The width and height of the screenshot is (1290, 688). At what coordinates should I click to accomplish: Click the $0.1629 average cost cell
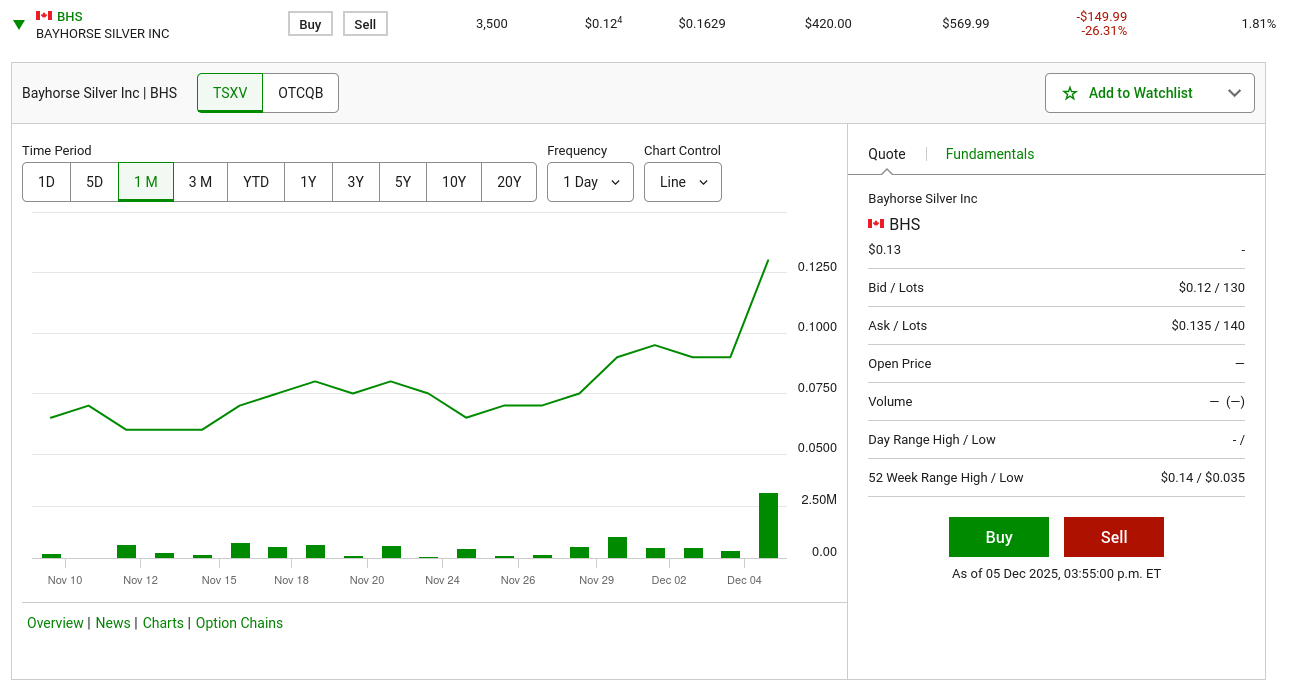pos(702,23)
